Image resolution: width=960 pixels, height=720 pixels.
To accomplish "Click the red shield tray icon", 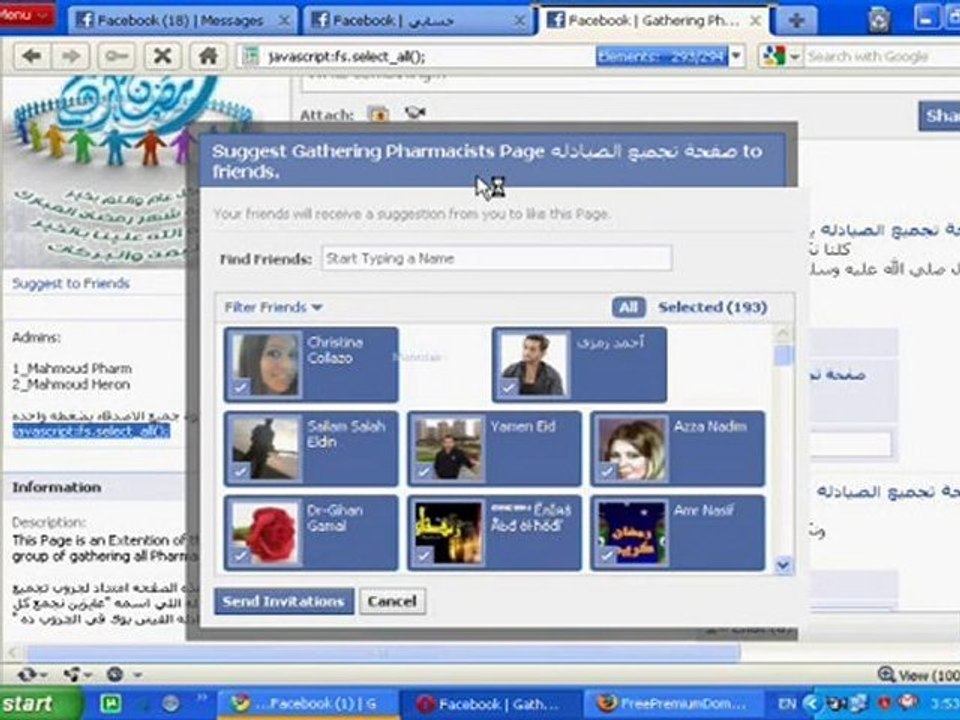I will (x=884, y=703).
